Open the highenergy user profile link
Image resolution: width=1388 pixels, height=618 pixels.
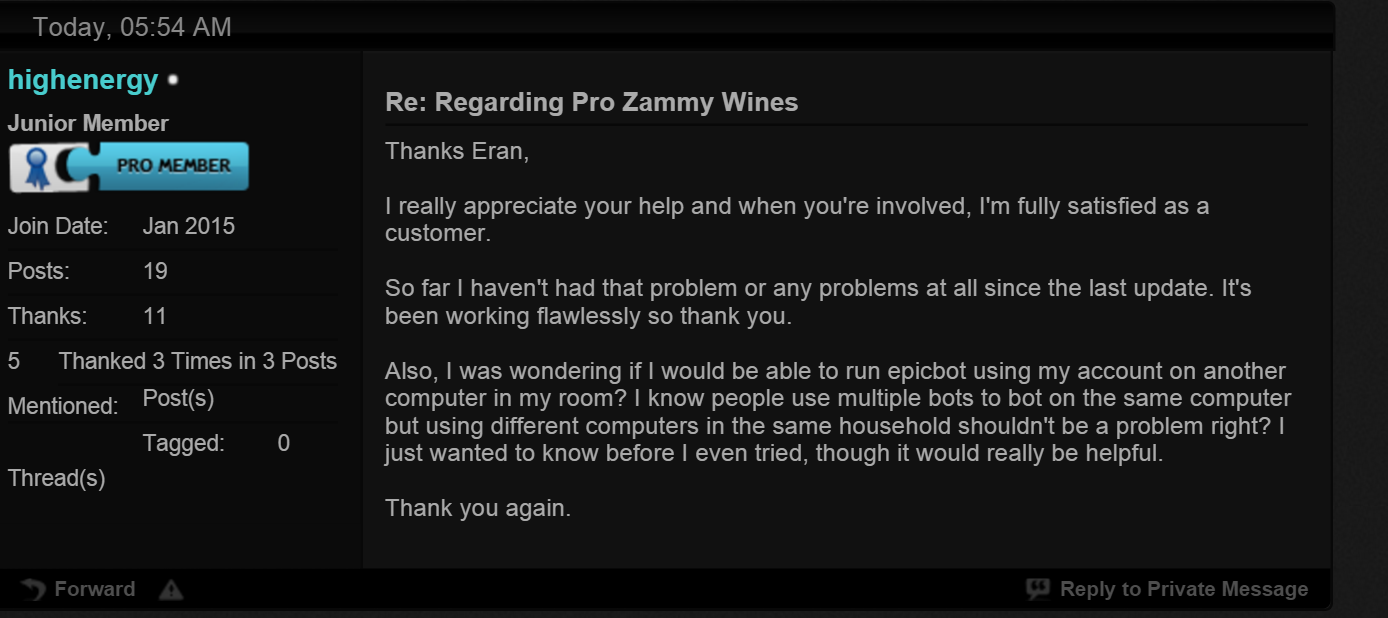83,80
